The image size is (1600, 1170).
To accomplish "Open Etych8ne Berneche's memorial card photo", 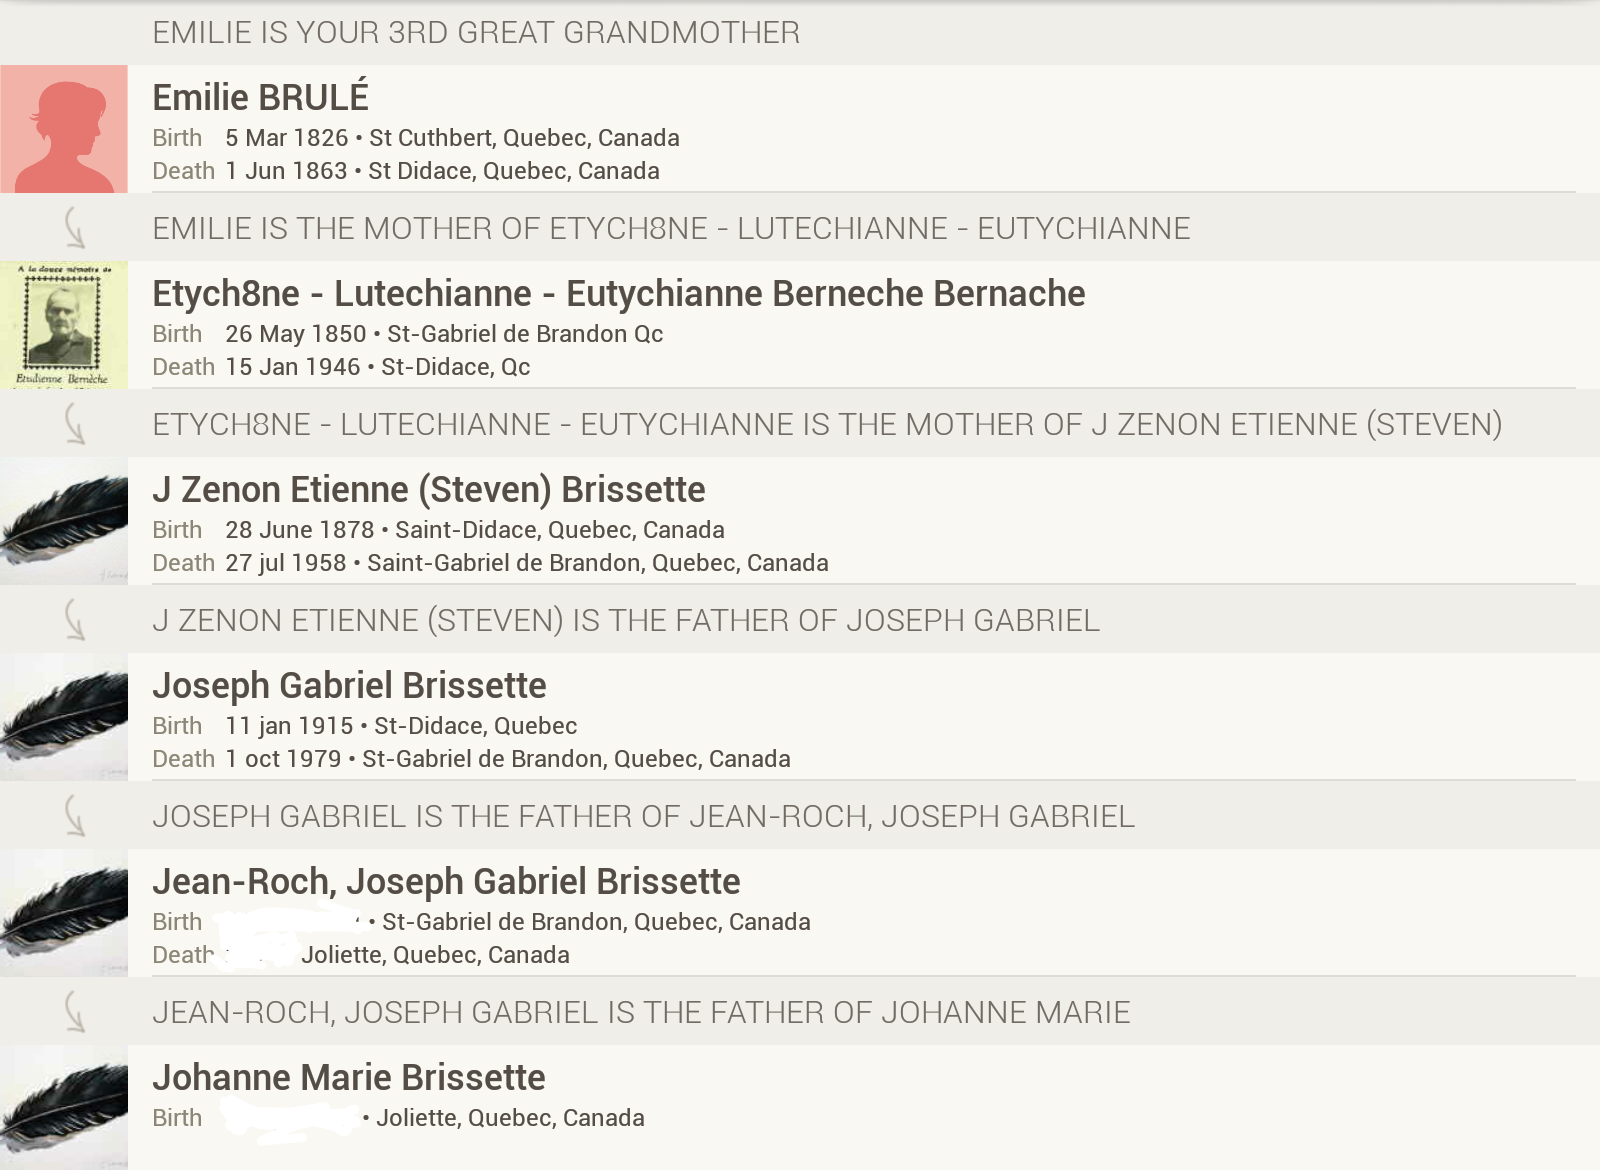I will [64, 325].
